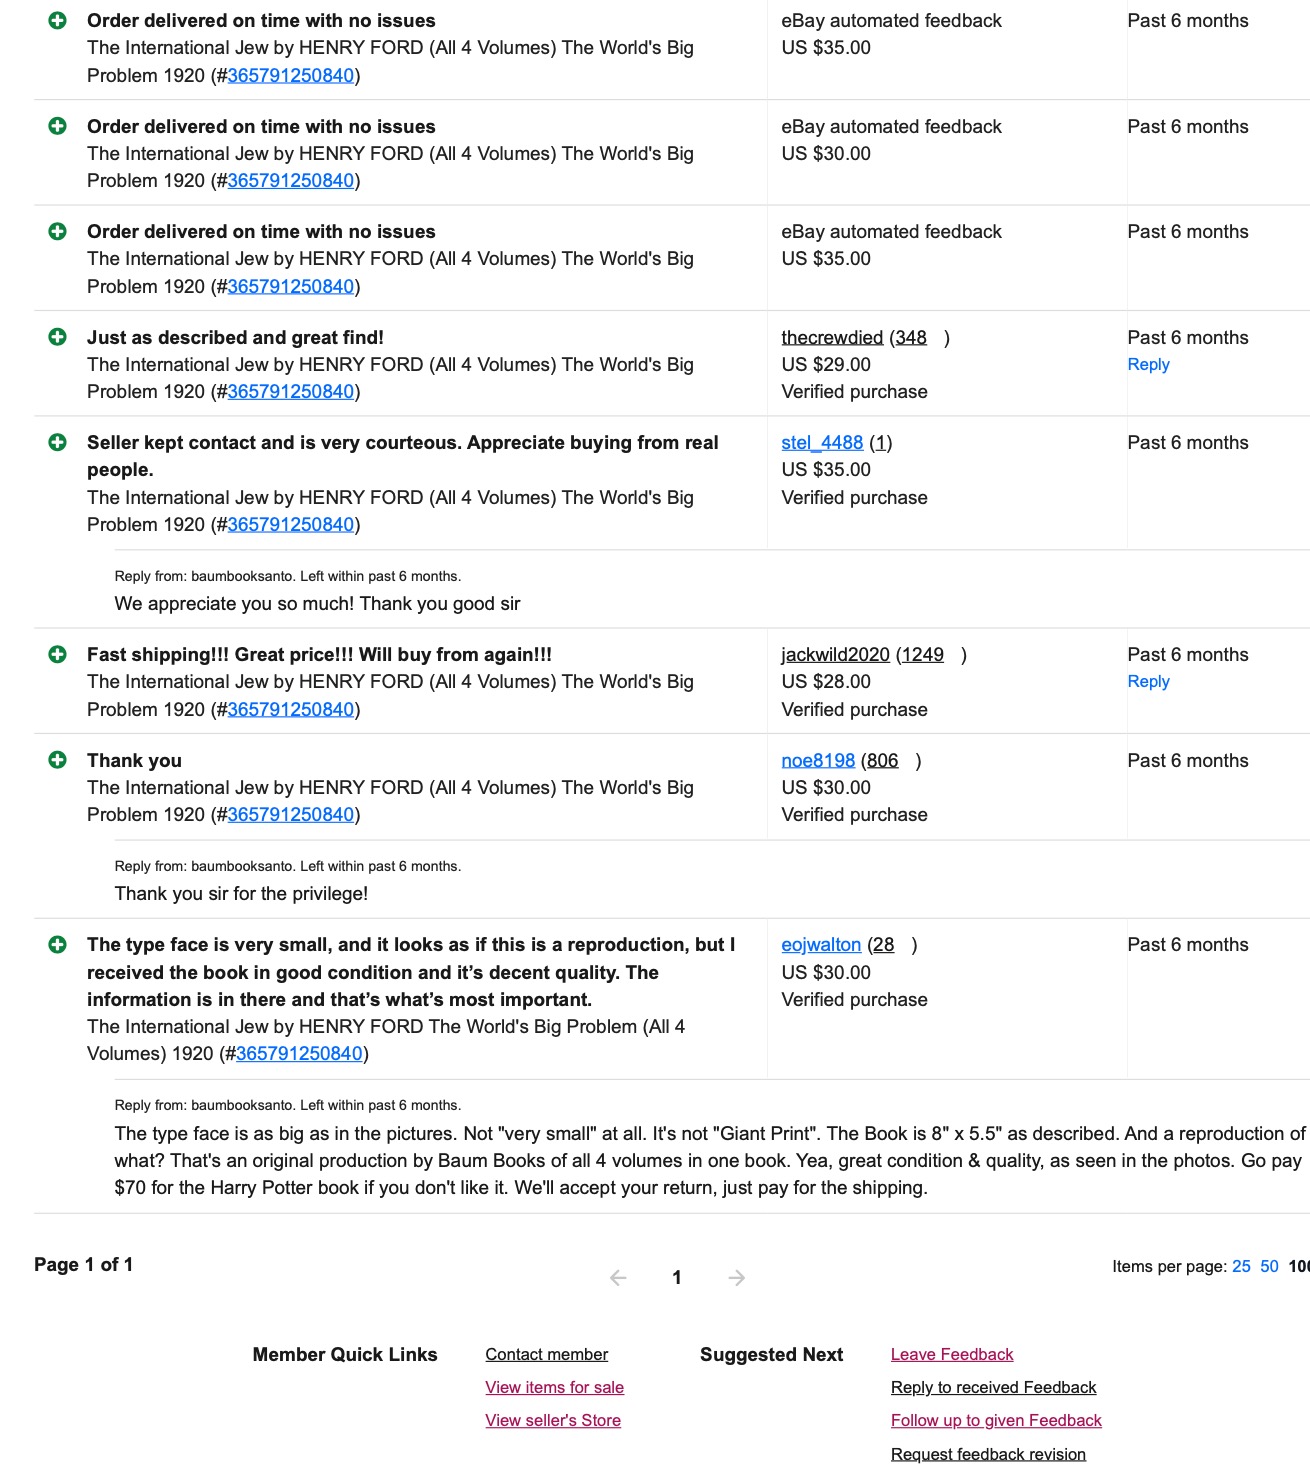The height and width of the screenshot is (1466, 1310).
Task: Open noe8198 member profile link
Action: click(x=818, y=760)
